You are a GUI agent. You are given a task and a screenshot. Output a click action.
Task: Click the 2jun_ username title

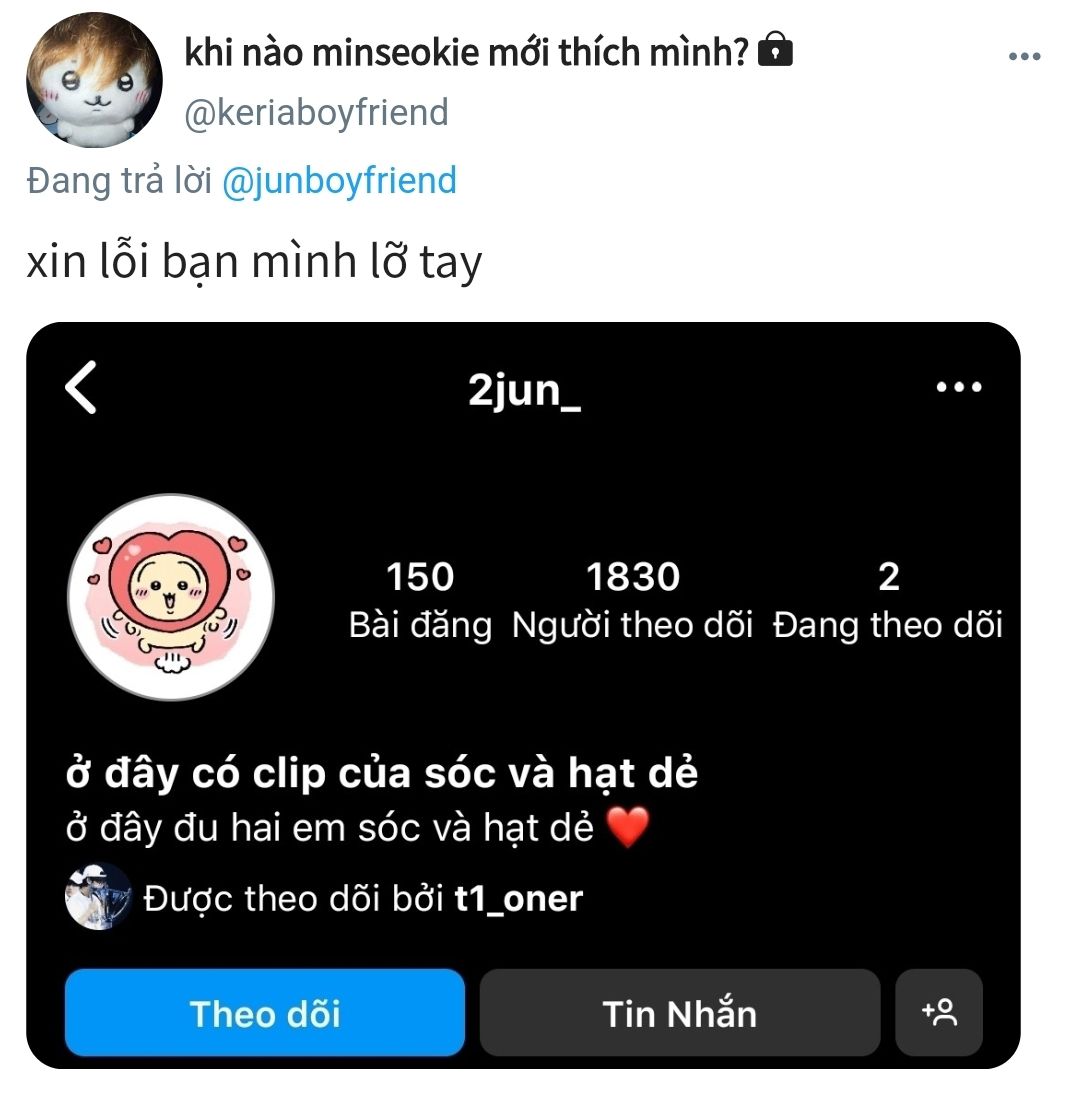524,390
